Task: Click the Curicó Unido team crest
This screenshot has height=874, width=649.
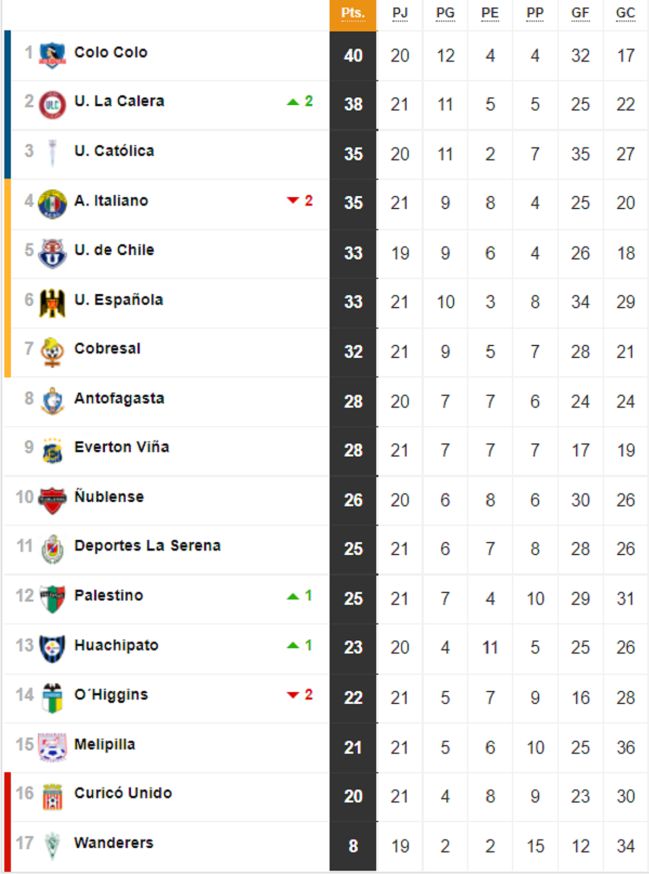Action: click(52, 795)
